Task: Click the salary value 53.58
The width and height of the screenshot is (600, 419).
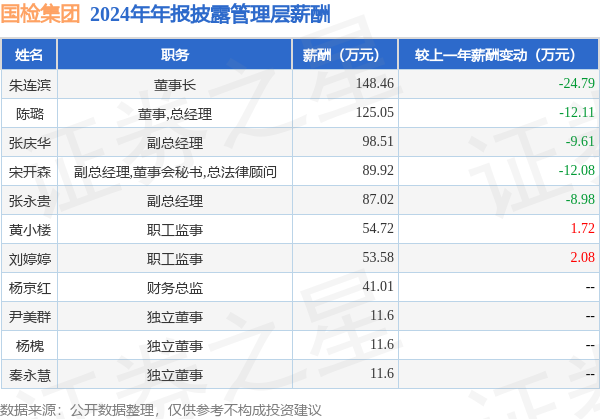Action: click(x=378, y=257)
